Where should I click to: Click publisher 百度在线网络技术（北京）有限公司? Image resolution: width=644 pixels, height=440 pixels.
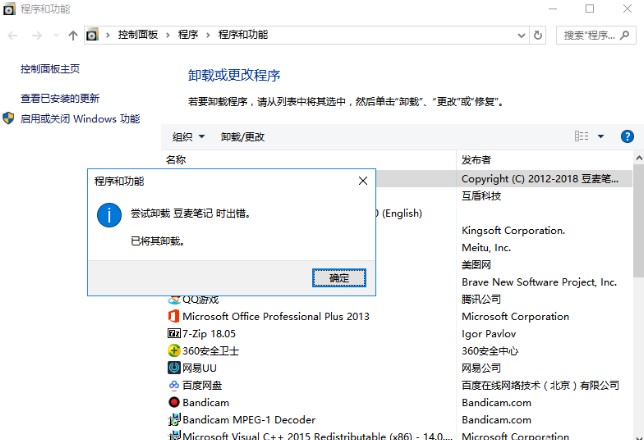click(x=540, y=385)
